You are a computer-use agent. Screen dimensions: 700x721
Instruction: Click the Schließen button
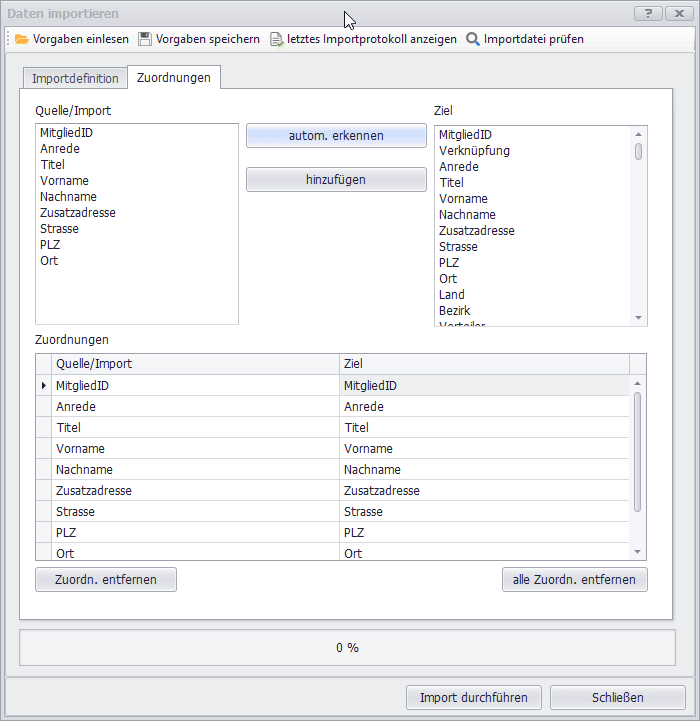(617, 697)
